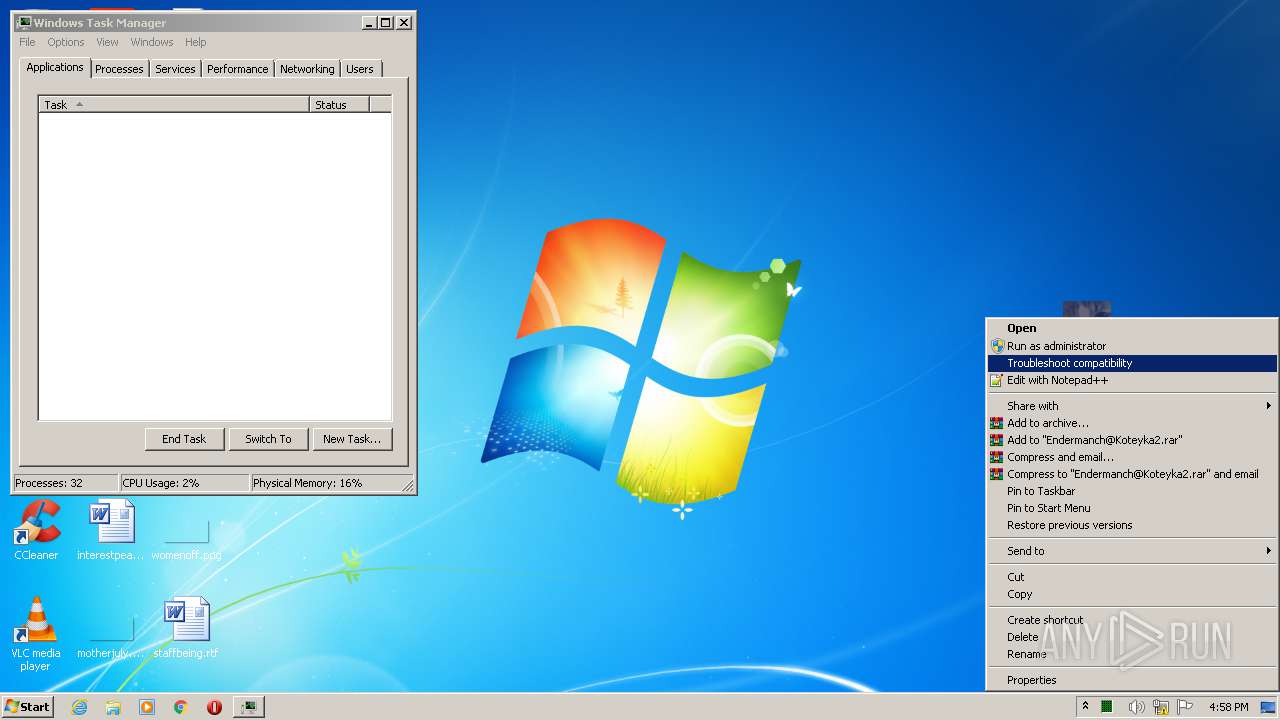Click the New Task... button

coord(352,439)
